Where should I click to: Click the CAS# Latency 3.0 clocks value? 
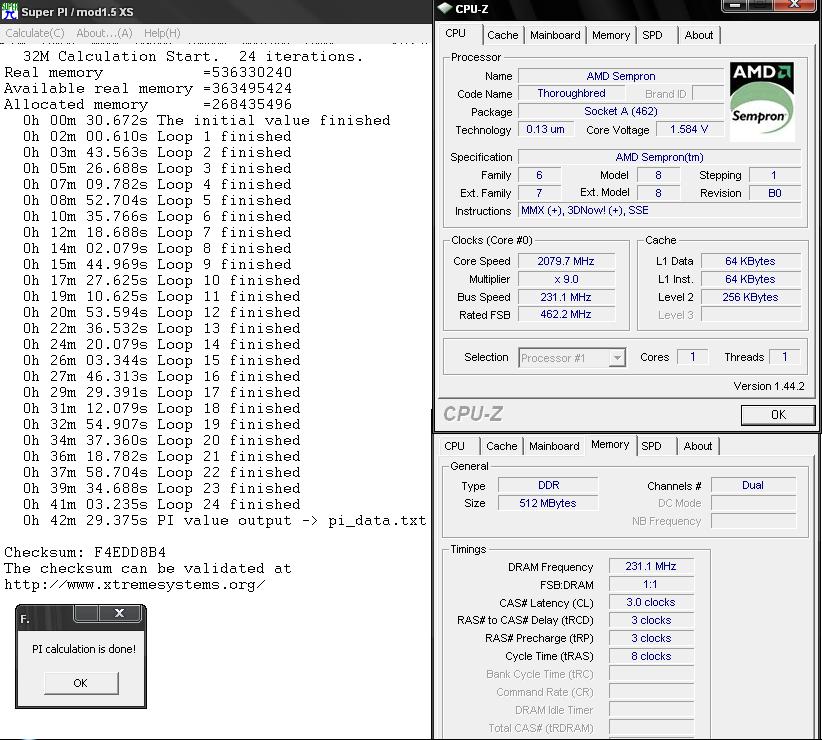(651, 602)
